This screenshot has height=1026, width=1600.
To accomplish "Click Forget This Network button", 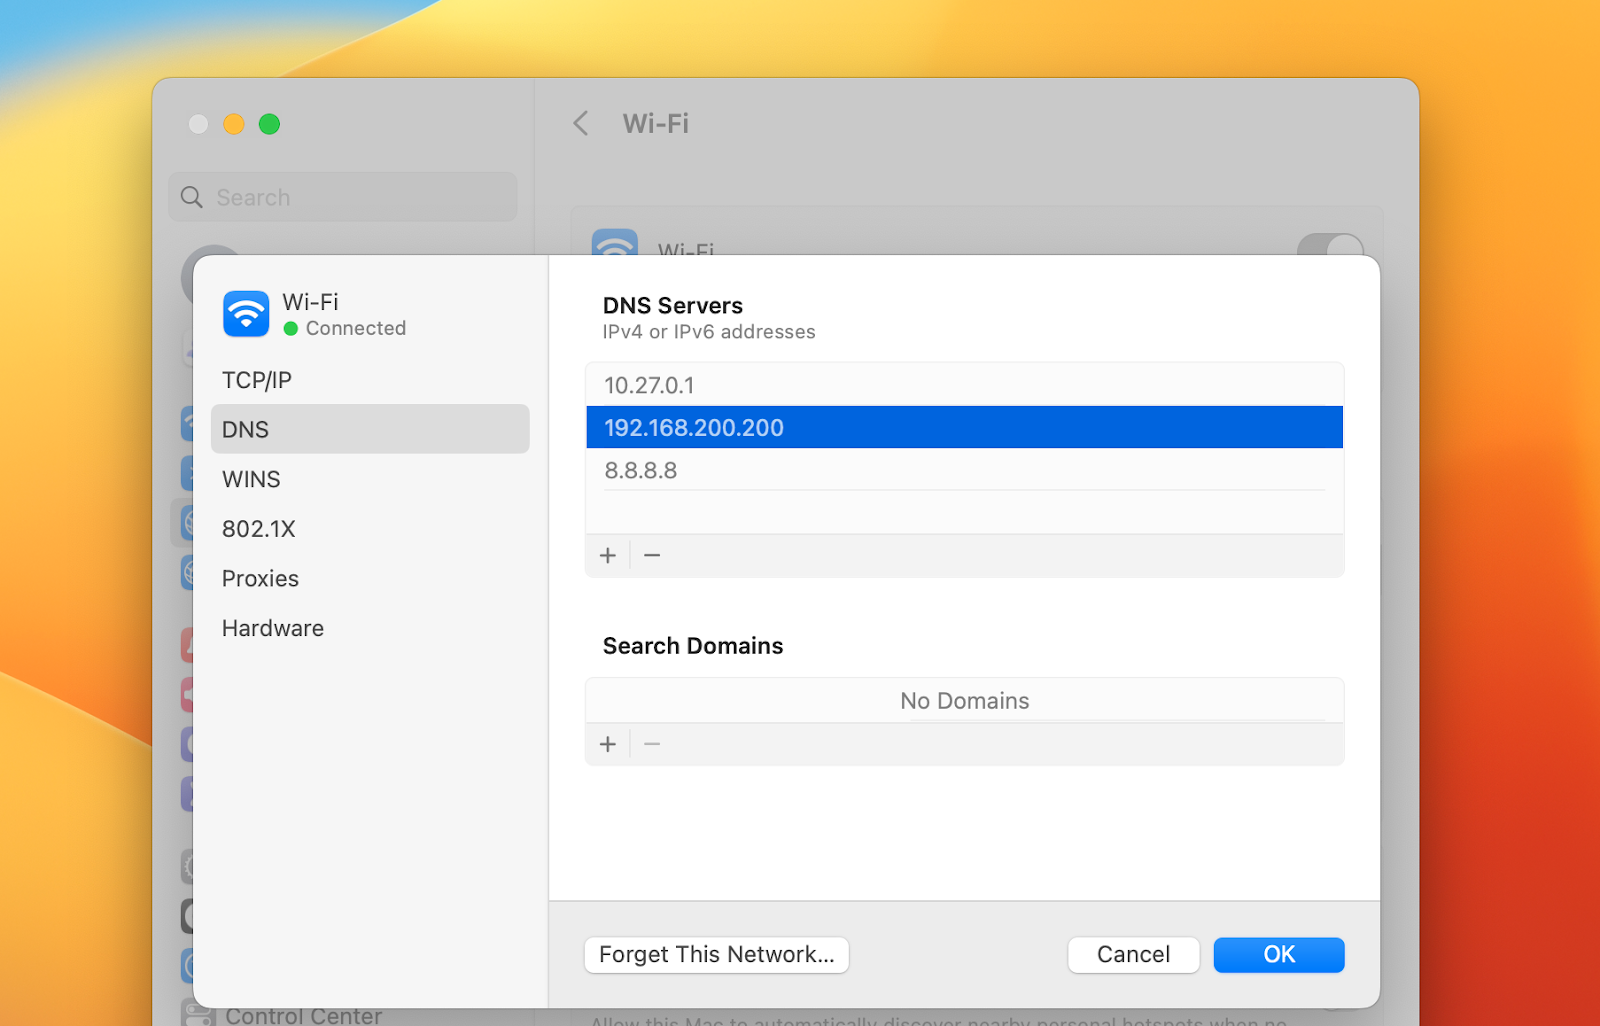I will click(716, 954).
